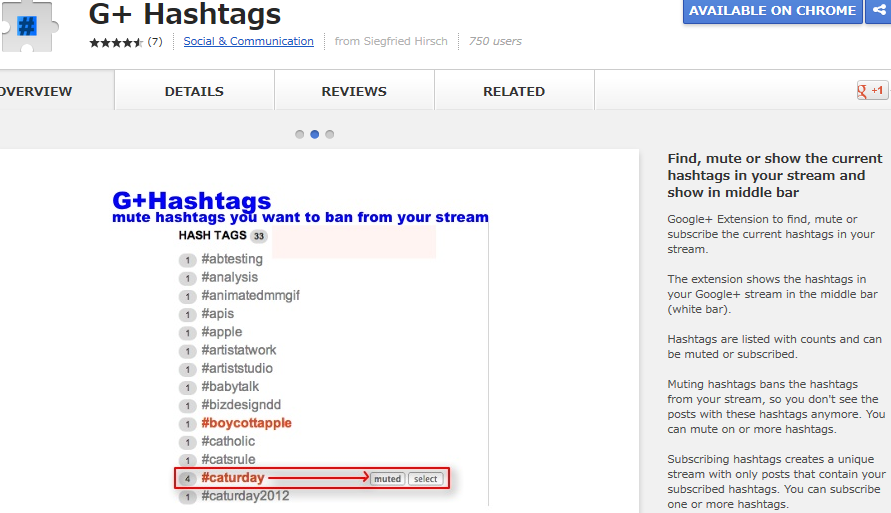
Task: Click the review count (7)
Action: tap(155, 41)
